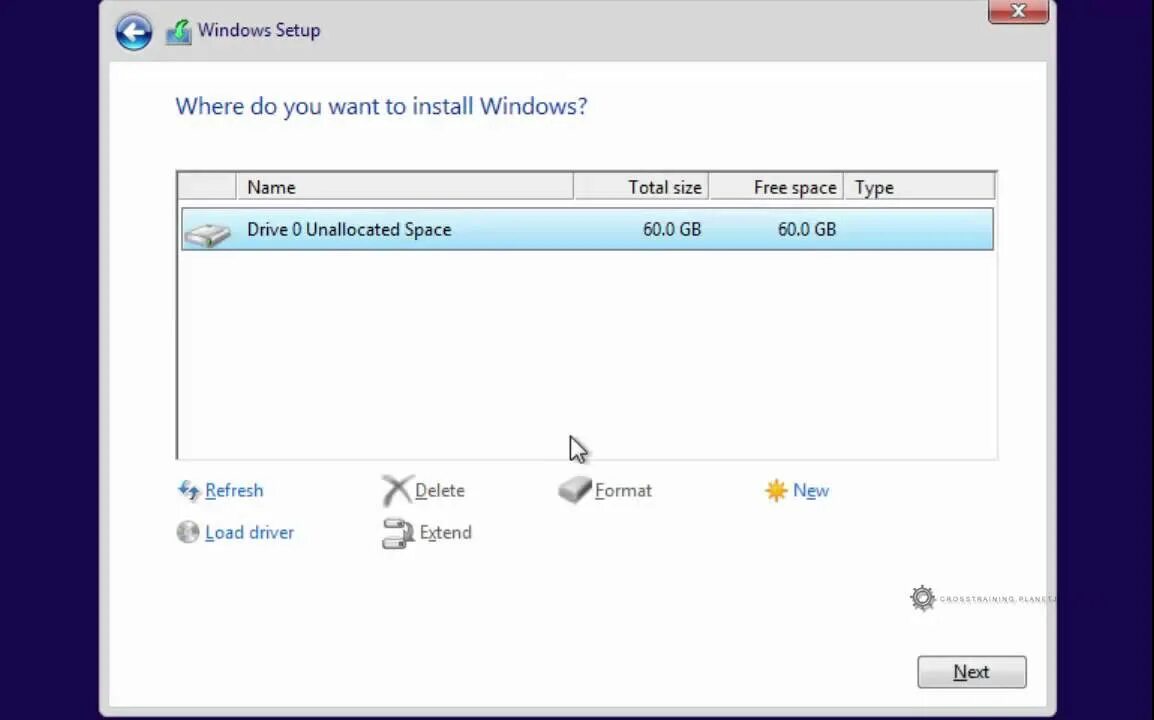The image size is (1154, 720).
Task: Sort by the Type column header
Action: pos(919,187)
